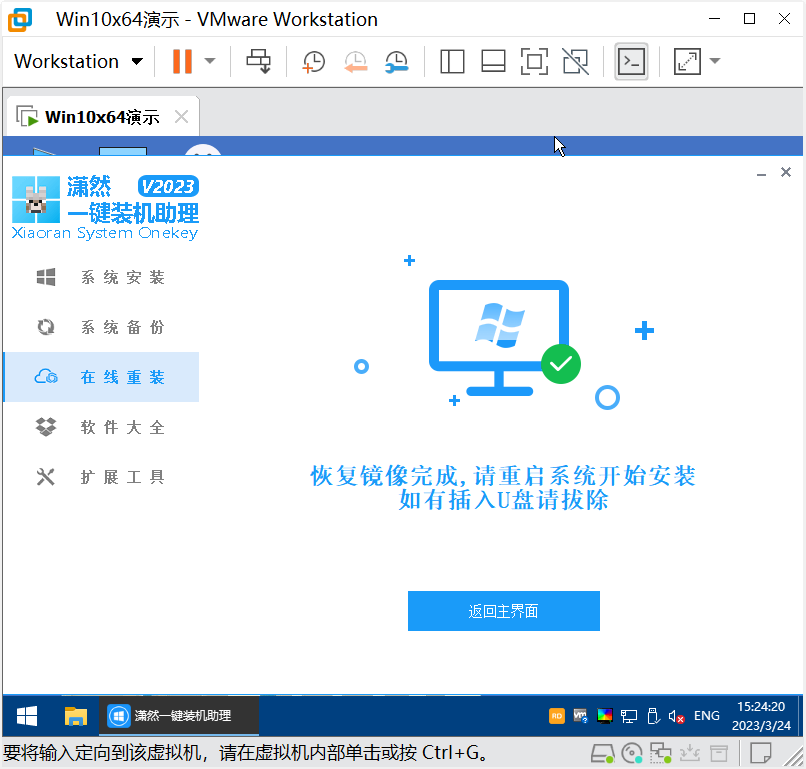Select the Win10x64演示 VM tab

[101, 117]
